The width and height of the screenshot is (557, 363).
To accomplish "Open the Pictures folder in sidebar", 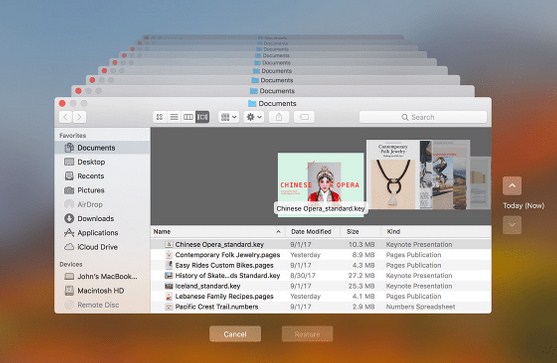I will click(102, 190).
